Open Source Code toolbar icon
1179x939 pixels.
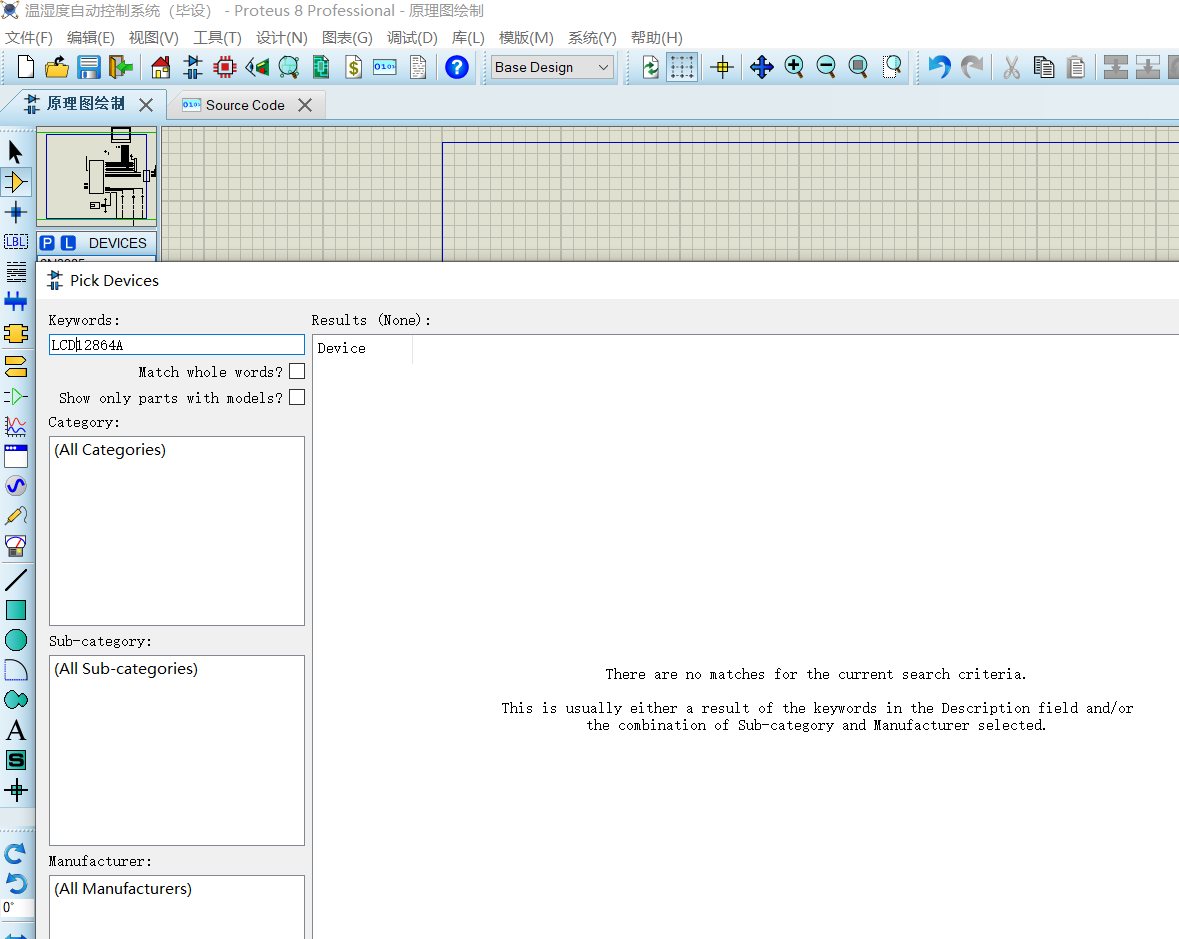(385, 68)
